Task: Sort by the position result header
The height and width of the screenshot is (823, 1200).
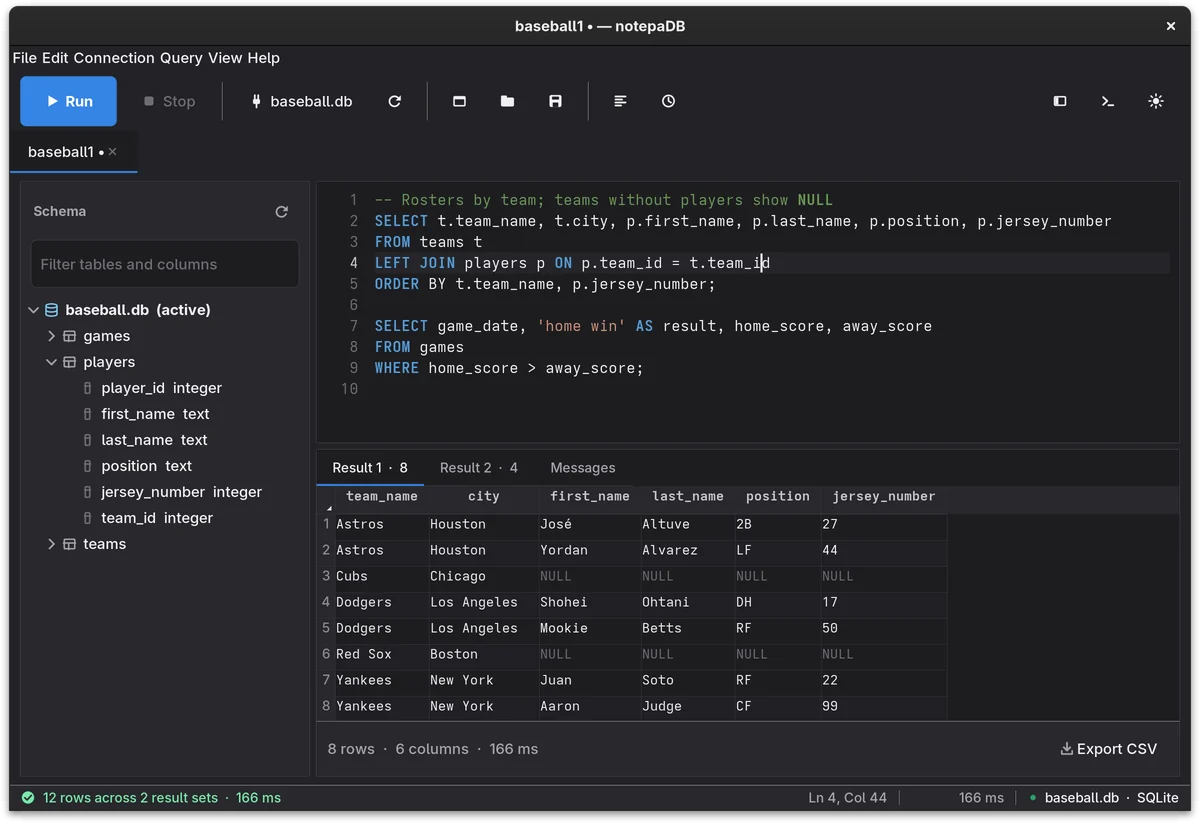Action: click(x=778, y=496)
